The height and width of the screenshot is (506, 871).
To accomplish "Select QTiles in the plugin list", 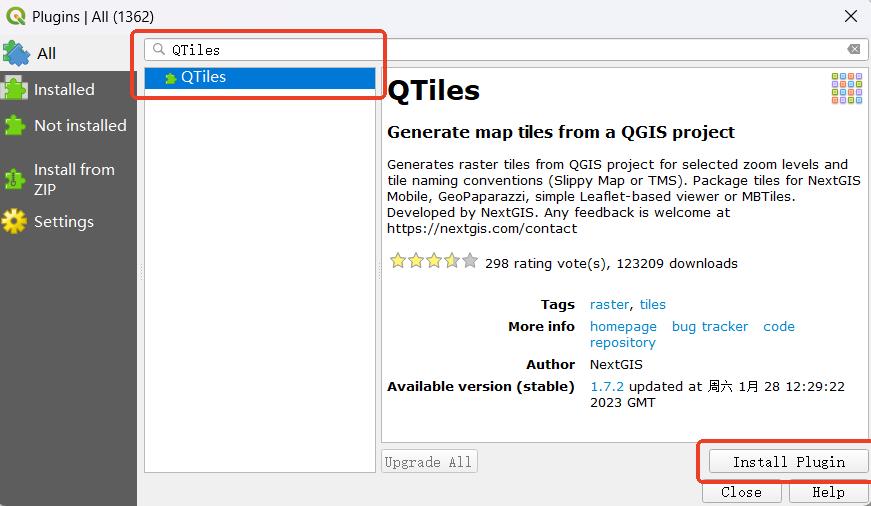I will click(260, 78).
